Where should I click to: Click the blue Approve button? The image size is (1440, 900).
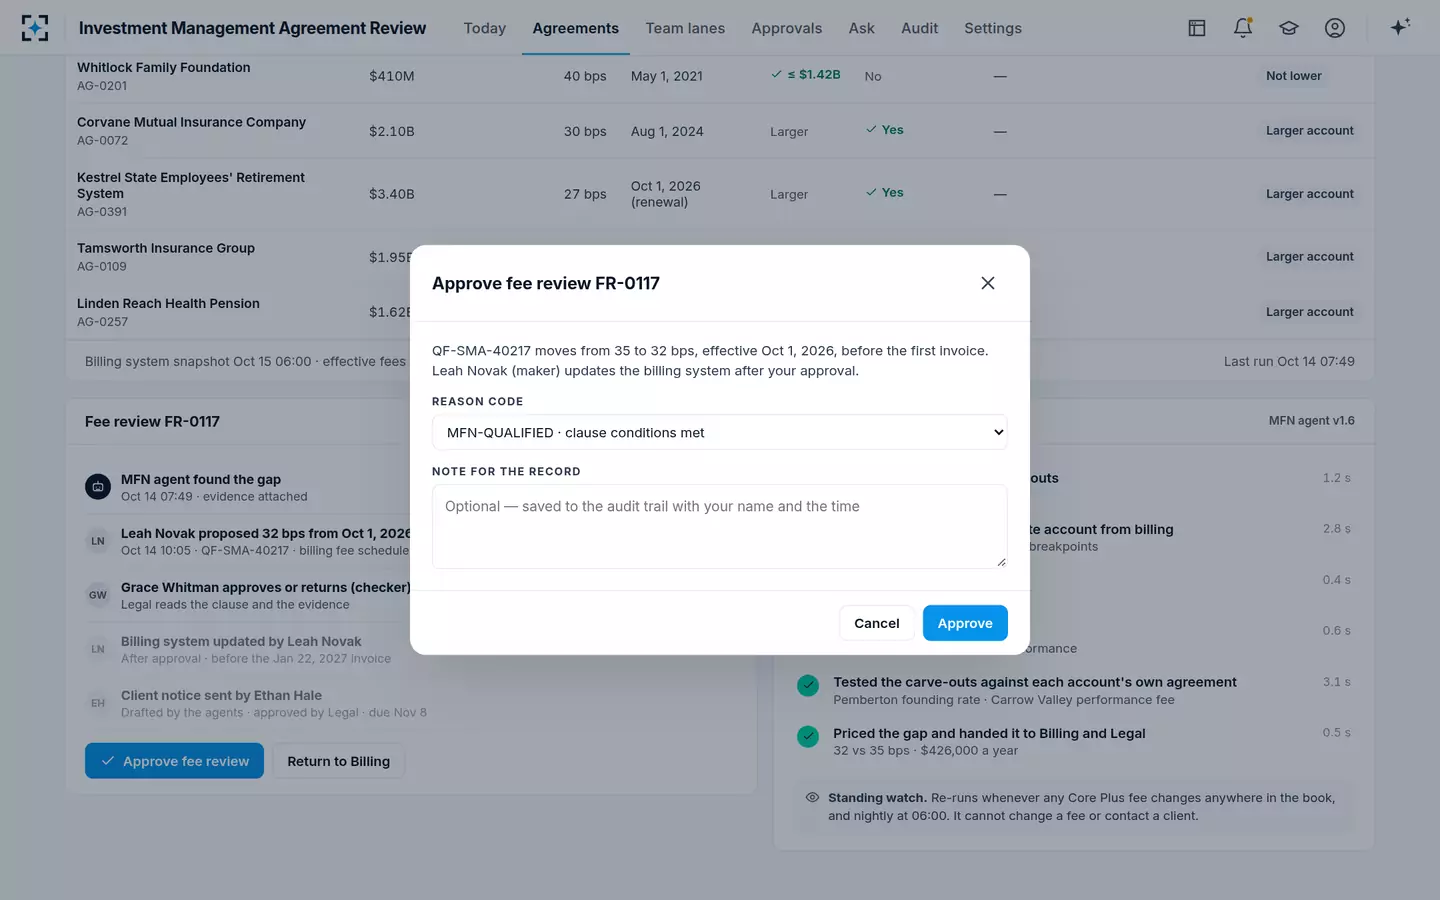coord(965,623)
